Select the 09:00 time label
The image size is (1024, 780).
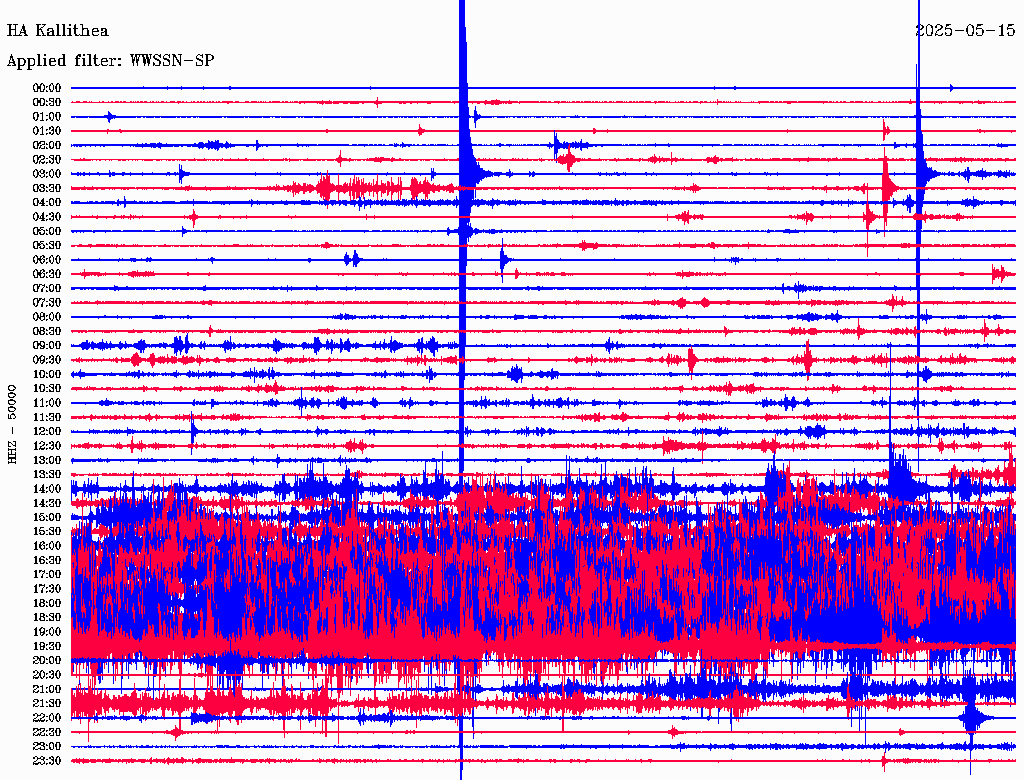click(x=47, y=346)
